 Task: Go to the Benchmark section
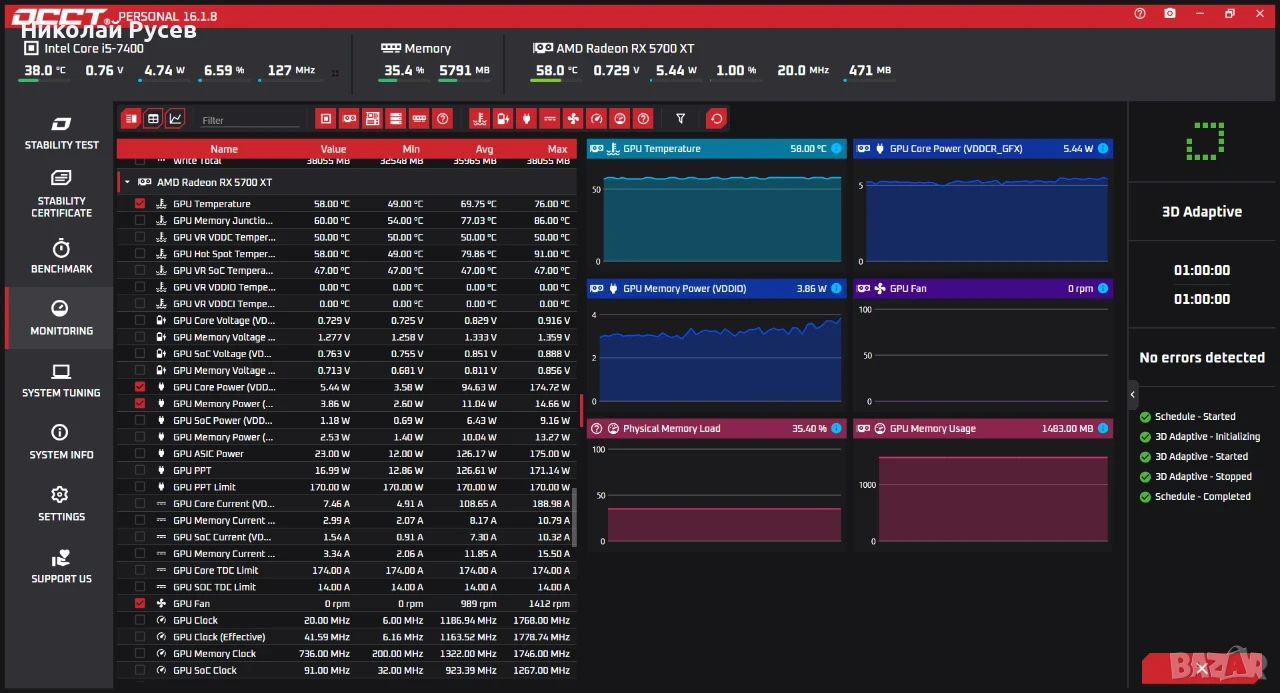coord(61,256)
